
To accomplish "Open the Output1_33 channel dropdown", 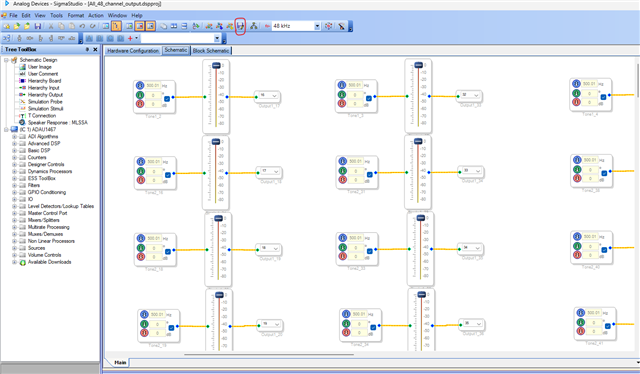I will pos(476,96).
